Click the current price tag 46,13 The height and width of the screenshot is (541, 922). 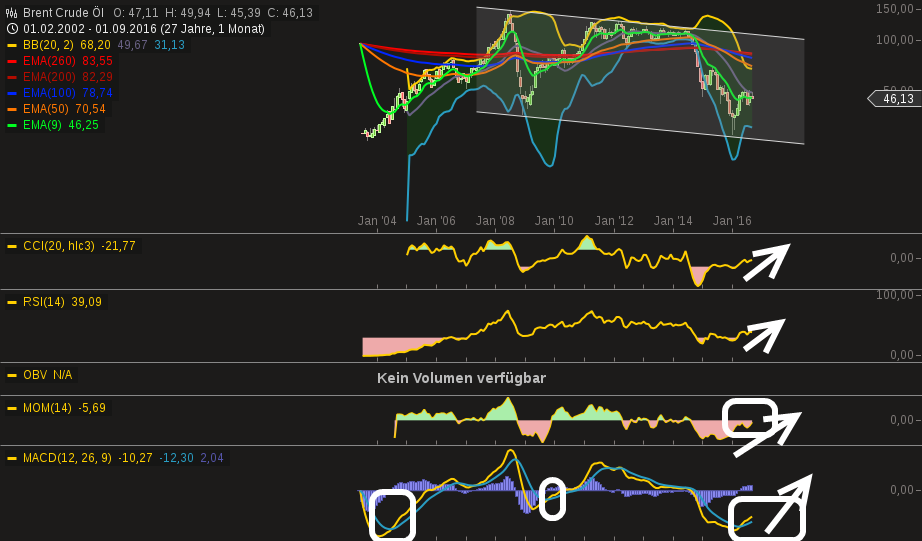897,99
